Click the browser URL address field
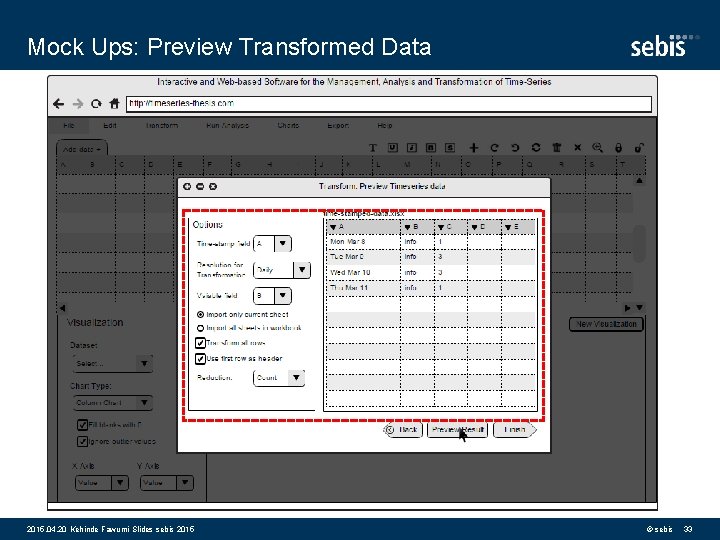 (389, 104)
